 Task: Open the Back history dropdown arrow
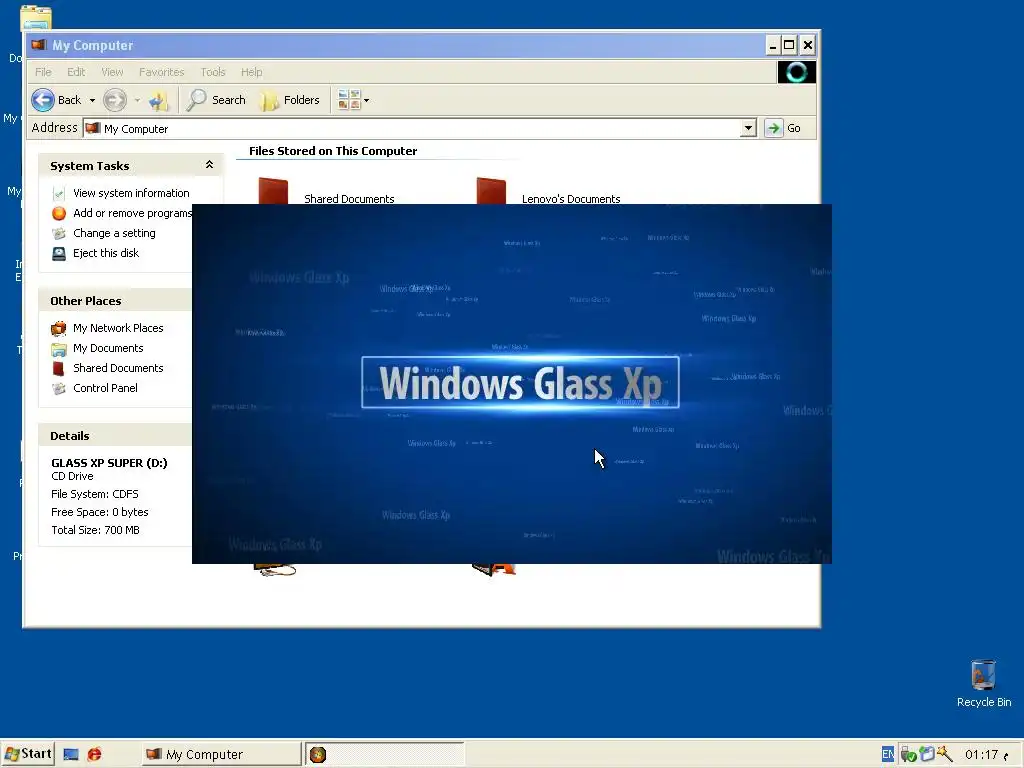point(92,101)
